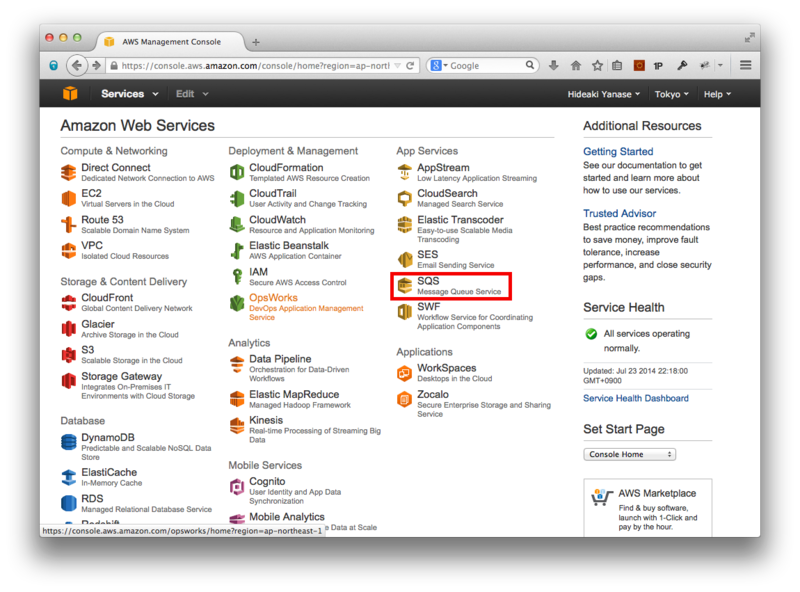The image size is (800, 592).
Task: Open the Data Pipeline icon
Action: click(x=237, y=364)
